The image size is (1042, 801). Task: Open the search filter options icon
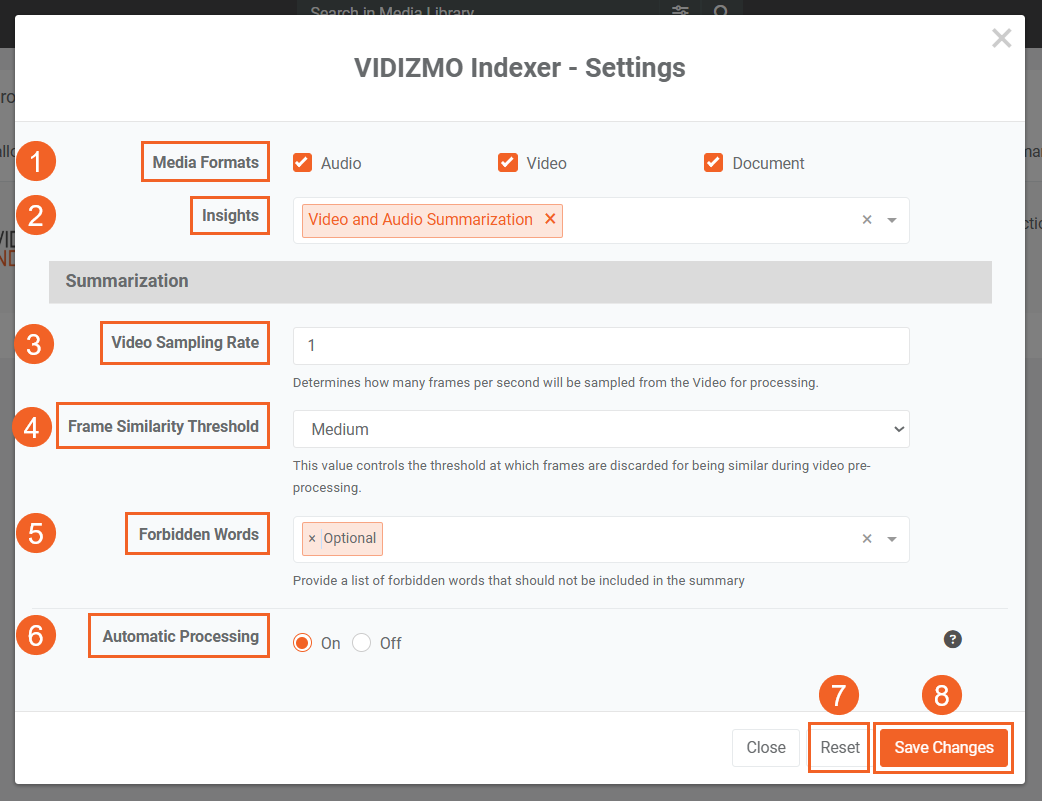[680, 11]
